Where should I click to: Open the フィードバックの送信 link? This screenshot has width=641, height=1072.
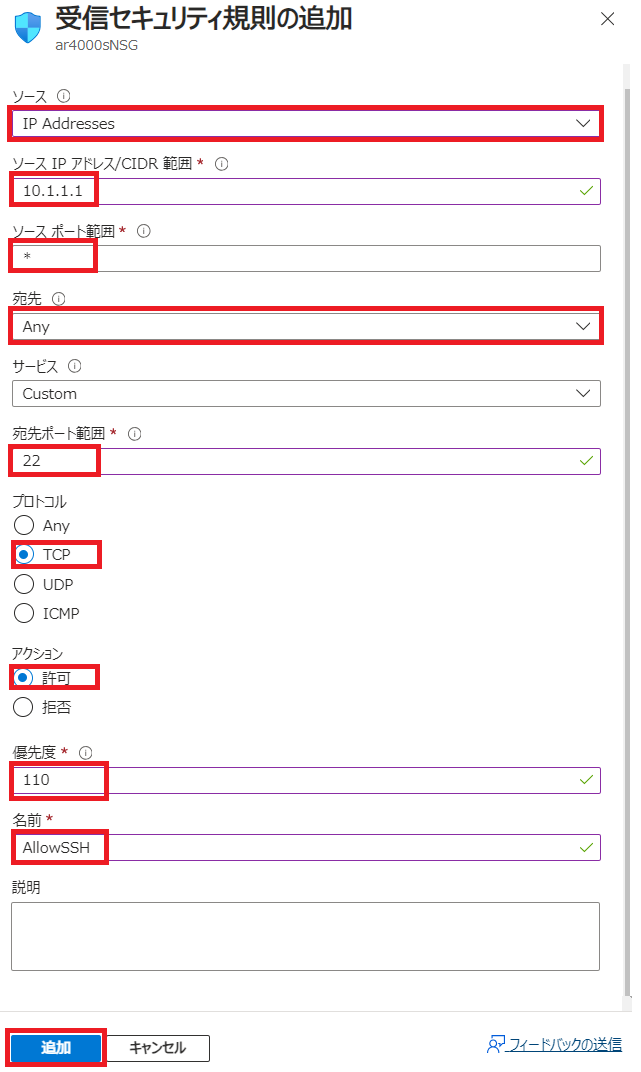click(x=565, y=1045)
